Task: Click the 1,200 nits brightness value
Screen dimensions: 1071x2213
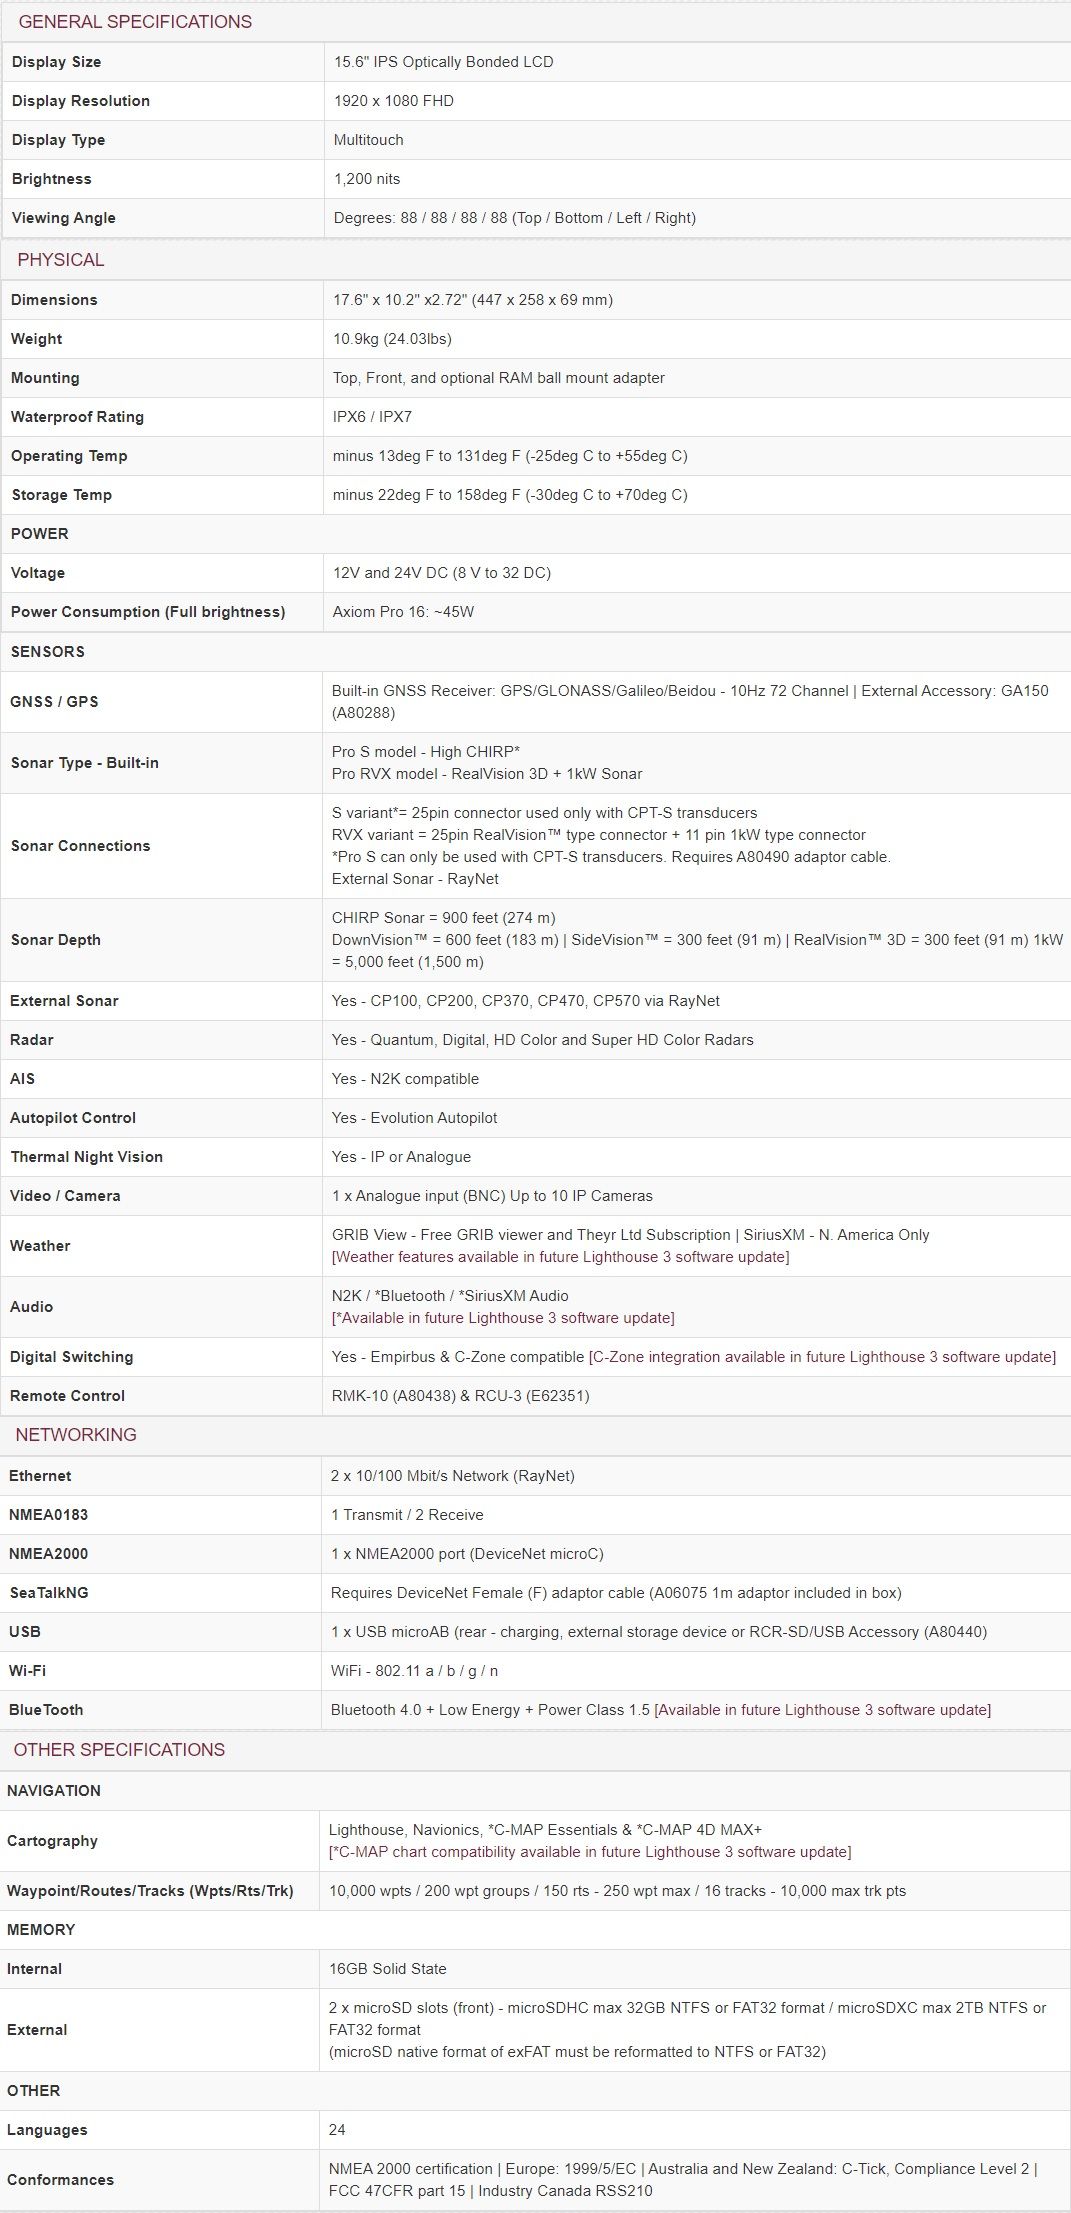Action: (367, 179)
